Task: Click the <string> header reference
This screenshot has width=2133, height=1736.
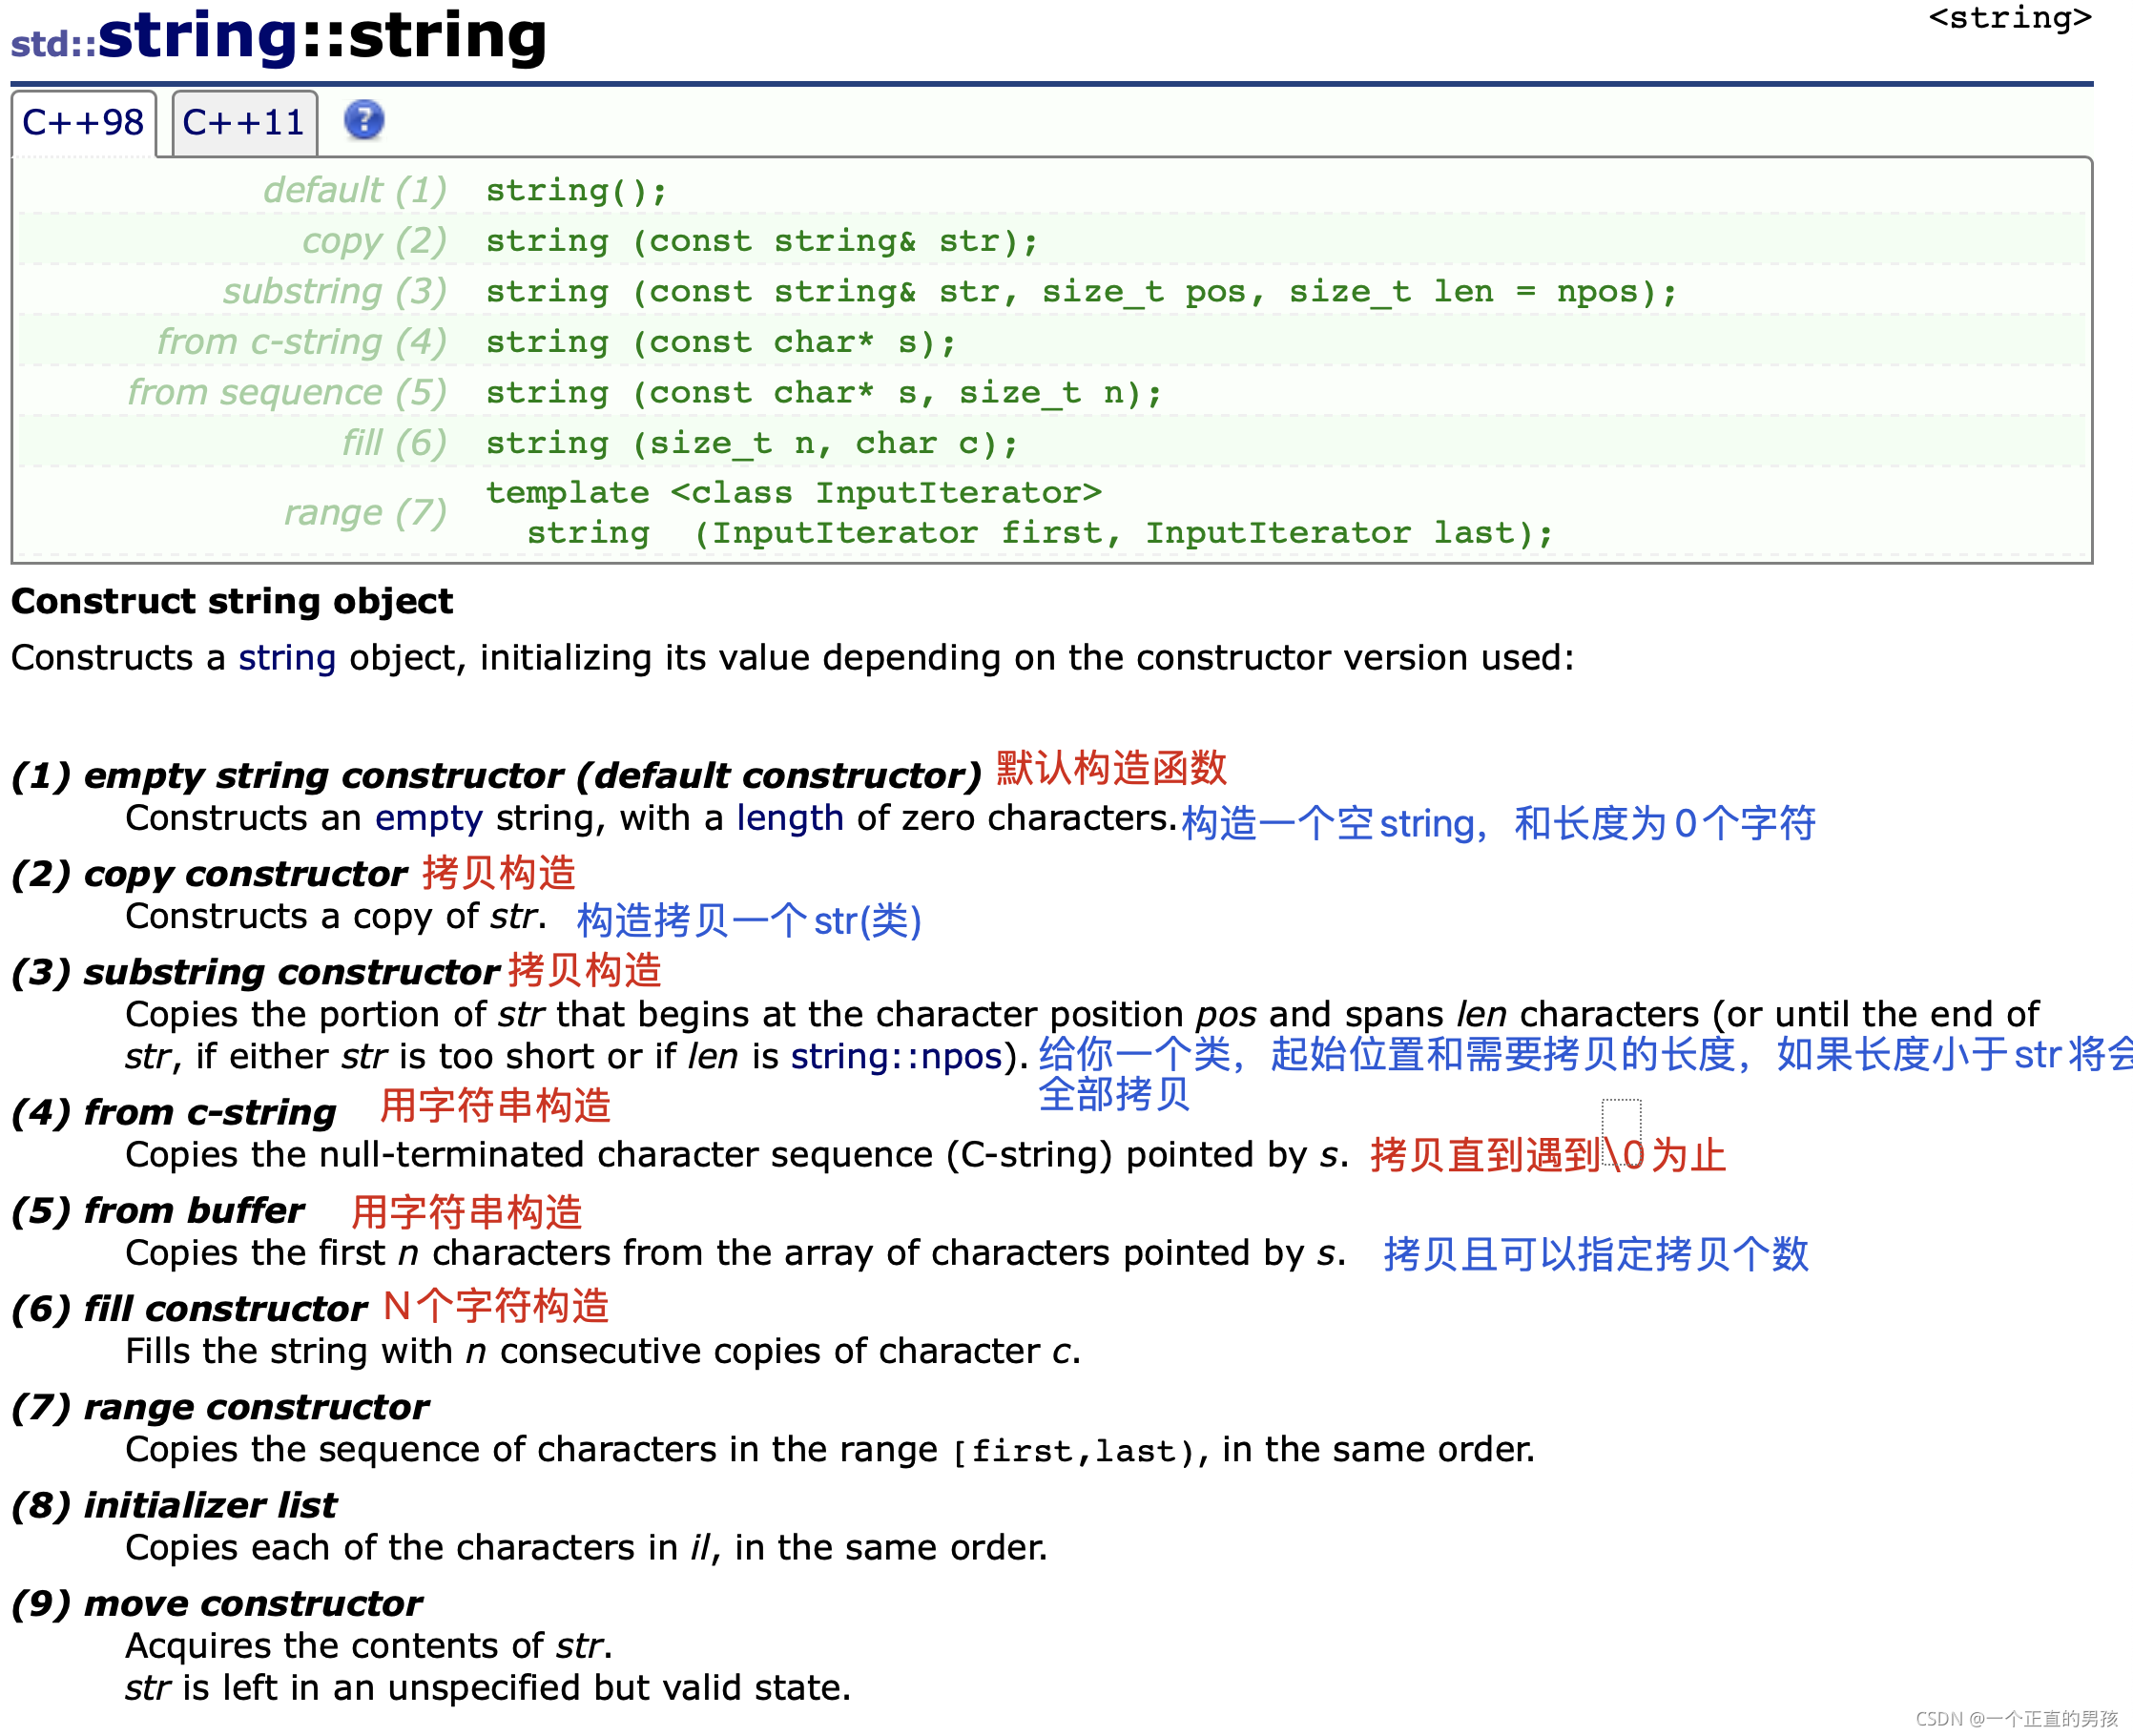Action: [2008, 18]
